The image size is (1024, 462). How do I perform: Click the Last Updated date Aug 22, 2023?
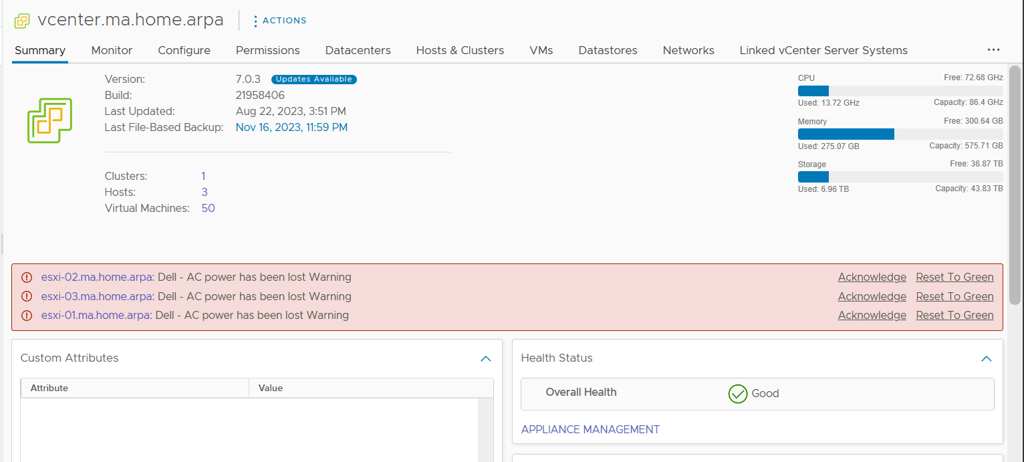click(x=291, y=111)
